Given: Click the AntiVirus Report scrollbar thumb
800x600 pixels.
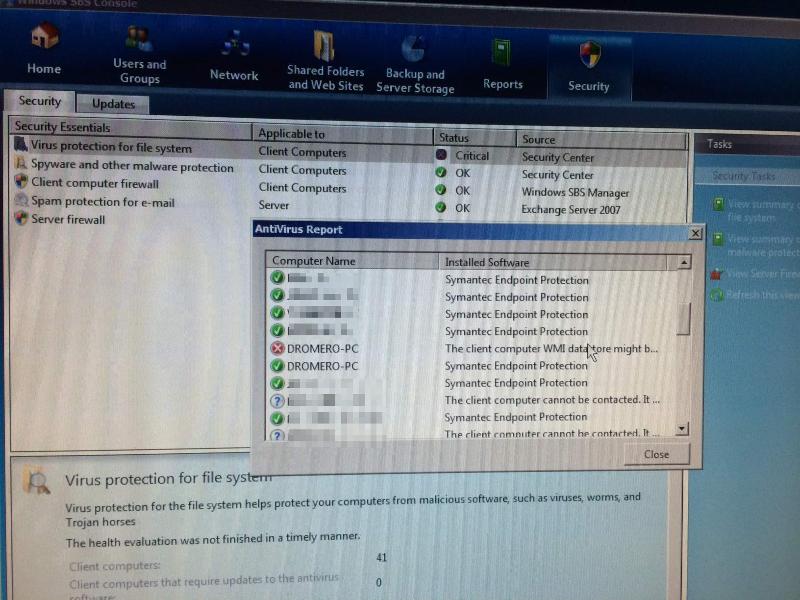Looking at the screenshot, I should pos(683,319).
